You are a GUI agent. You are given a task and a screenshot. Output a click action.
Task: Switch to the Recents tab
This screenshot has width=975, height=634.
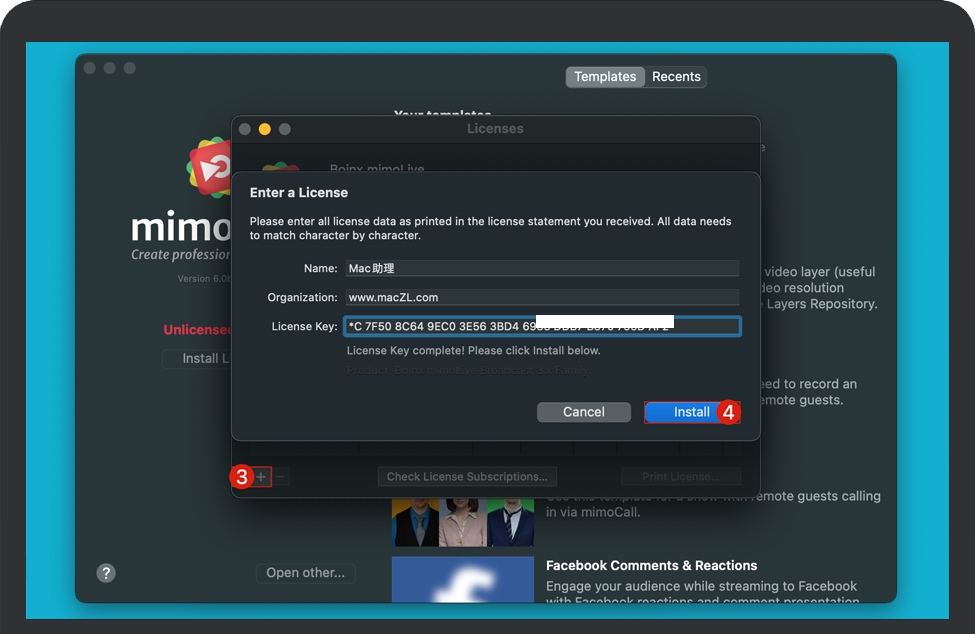tap(676, 76)
